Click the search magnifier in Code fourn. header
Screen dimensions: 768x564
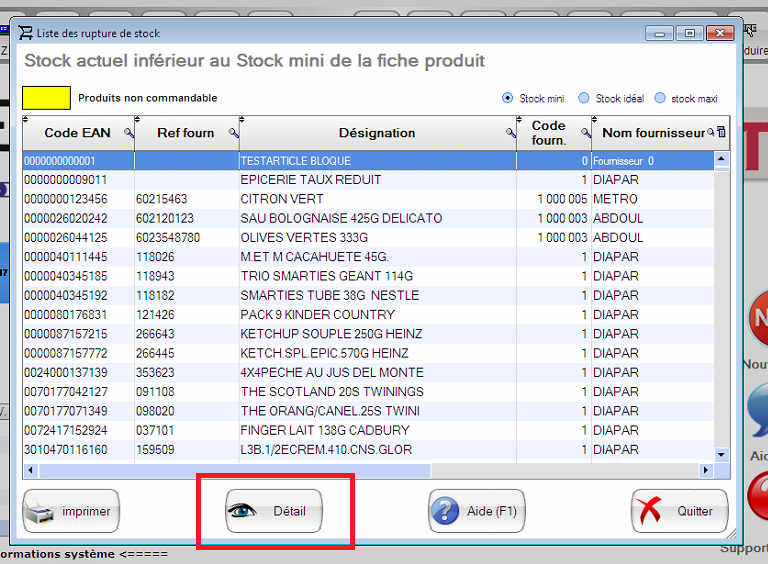pos(585,133)
